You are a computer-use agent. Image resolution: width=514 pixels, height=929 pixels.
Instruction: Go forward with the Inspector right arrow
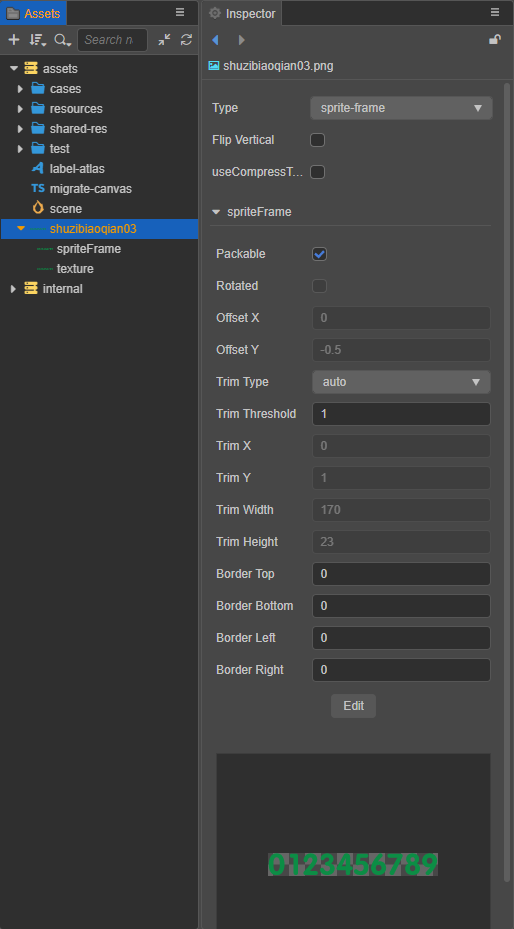pos(242,40)
